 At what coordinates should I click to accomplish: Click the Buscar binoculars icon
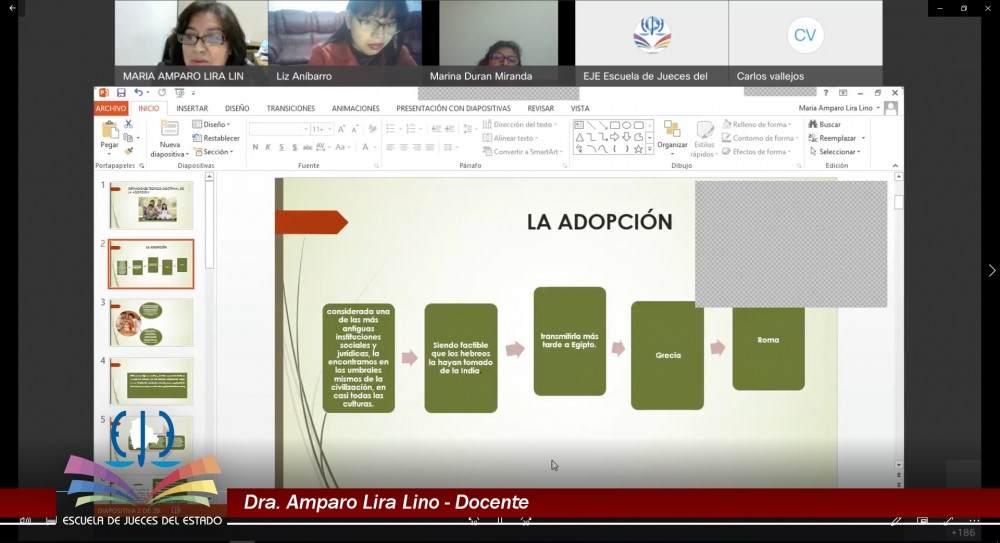pos(813,125)
